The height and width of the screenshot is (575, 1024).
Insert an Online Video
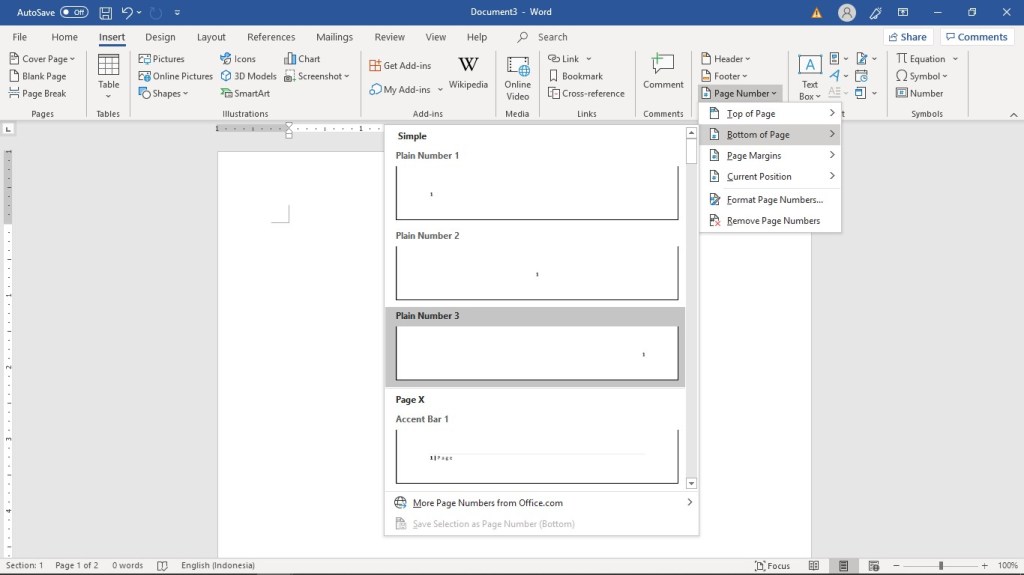[517, 77]
